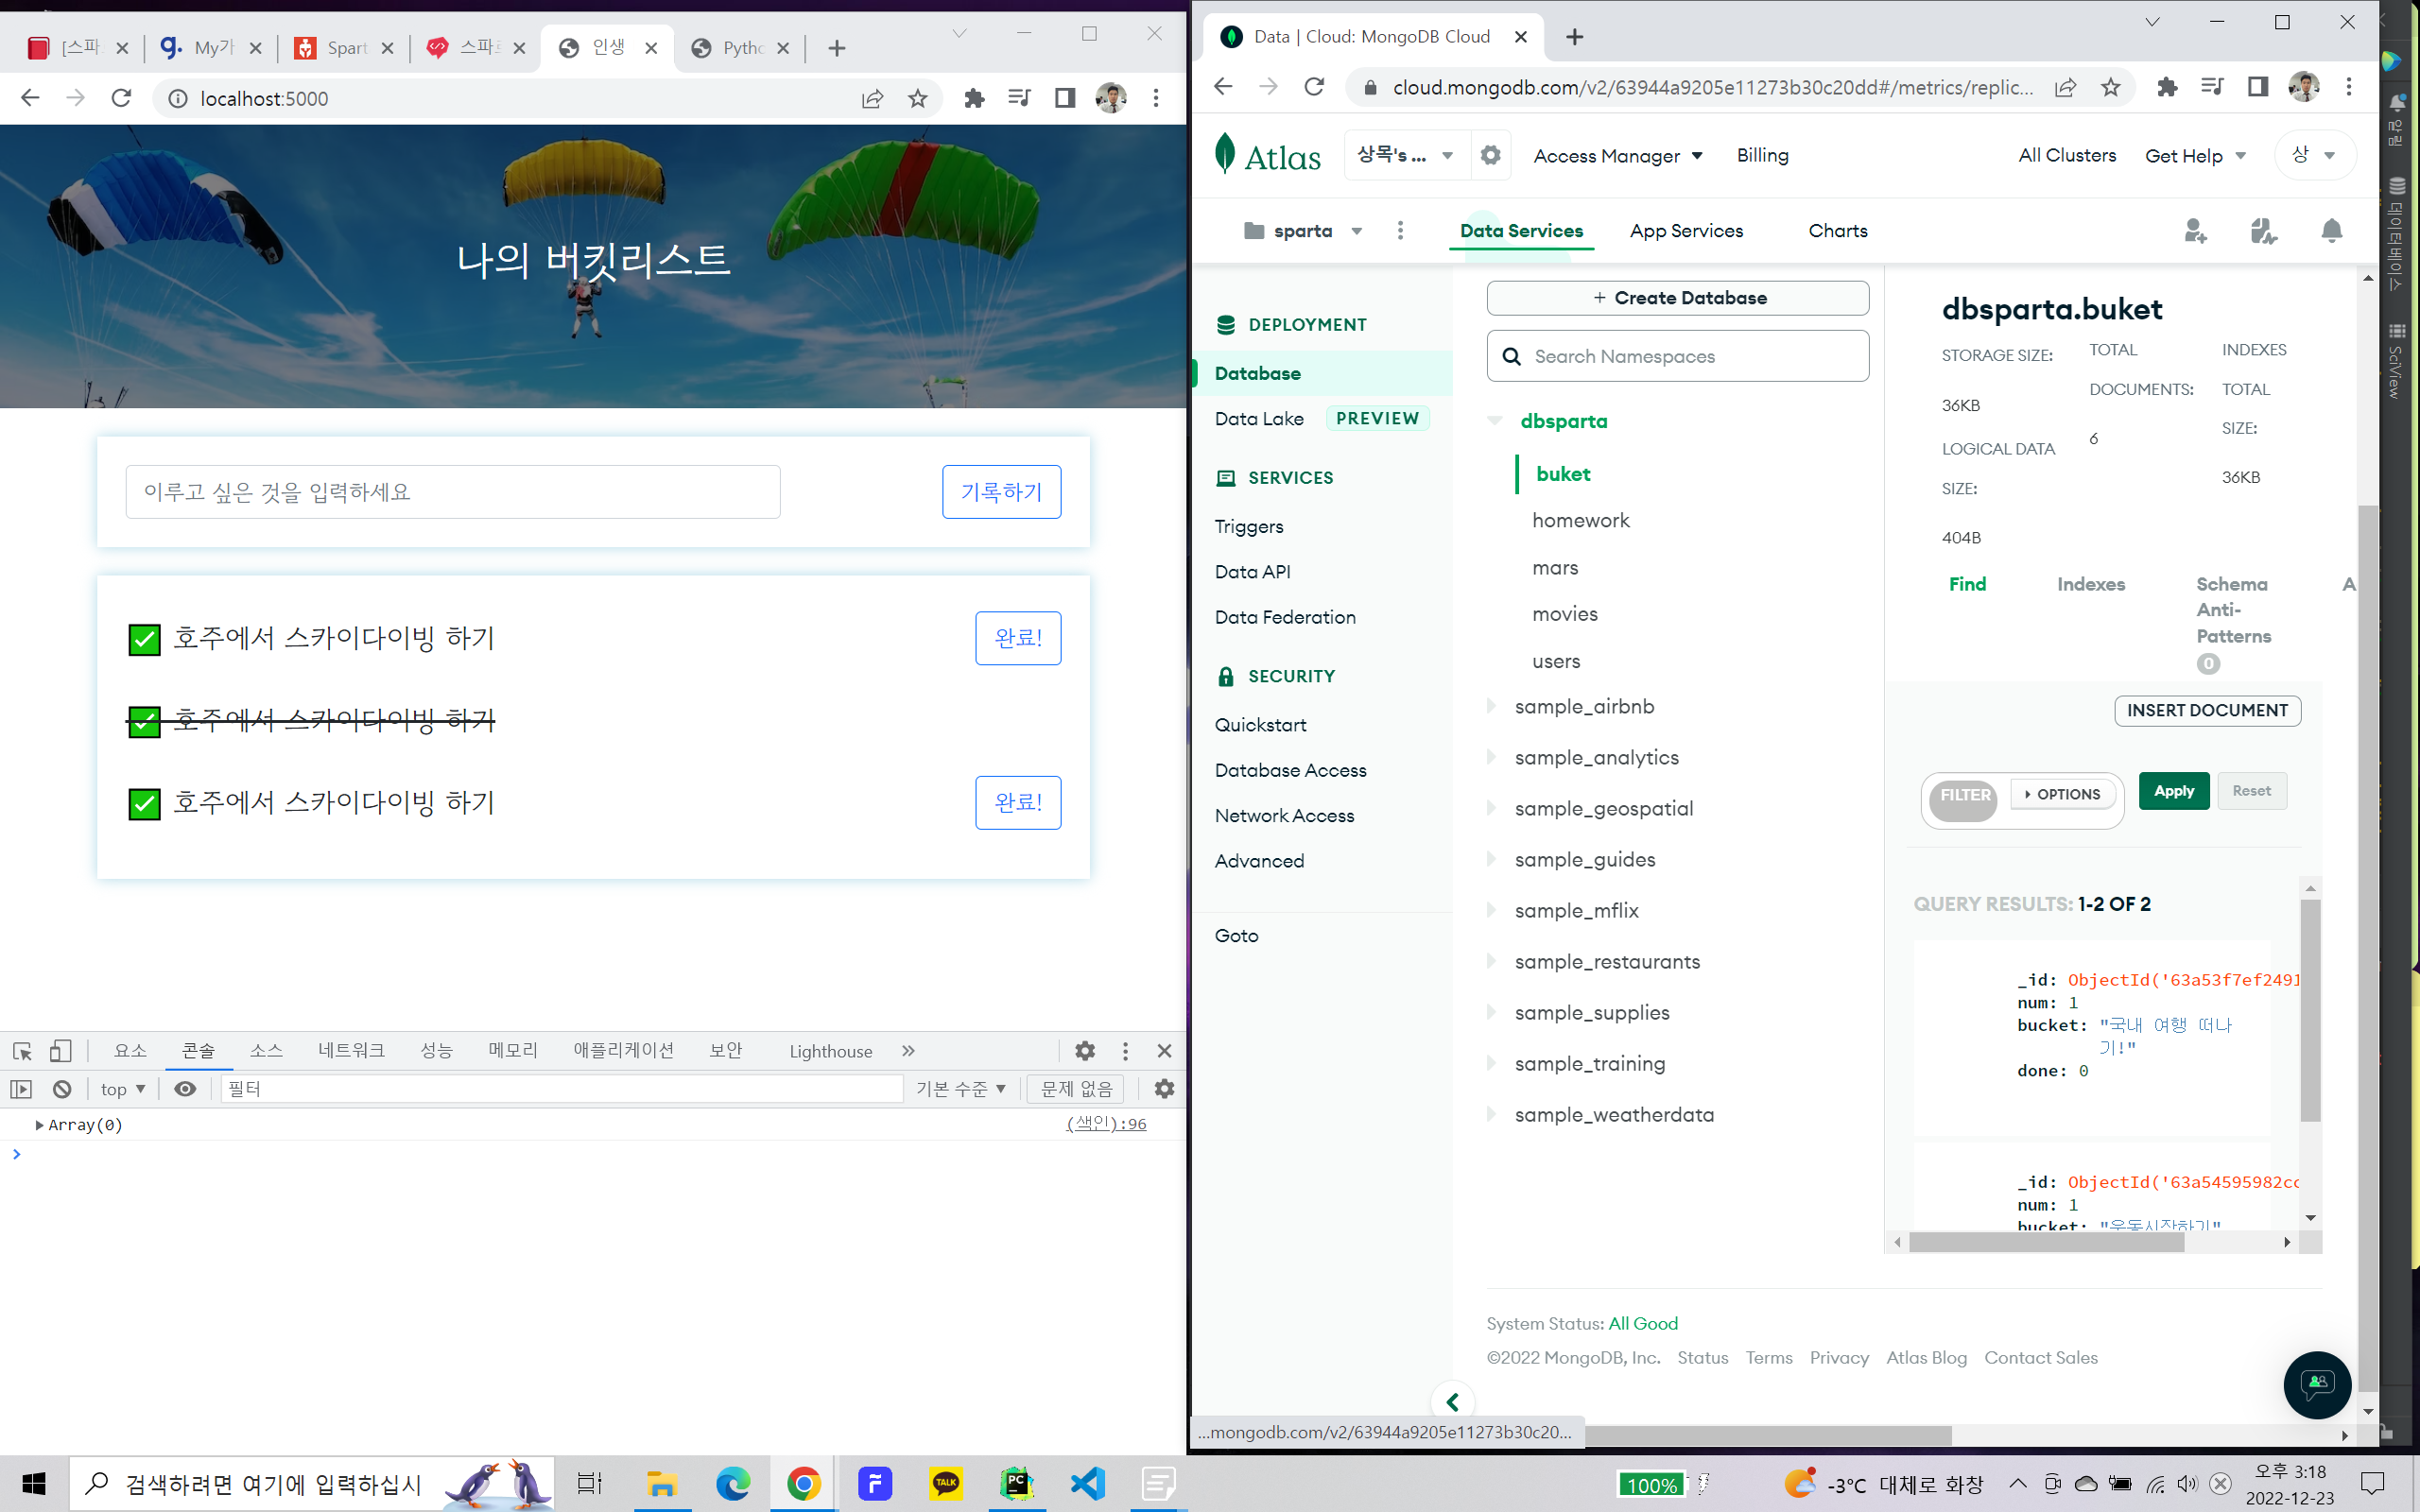This screenshot has height=1512, width=2420.
Task: Click the green Apply query button
Action: (x=2174, y=791)
